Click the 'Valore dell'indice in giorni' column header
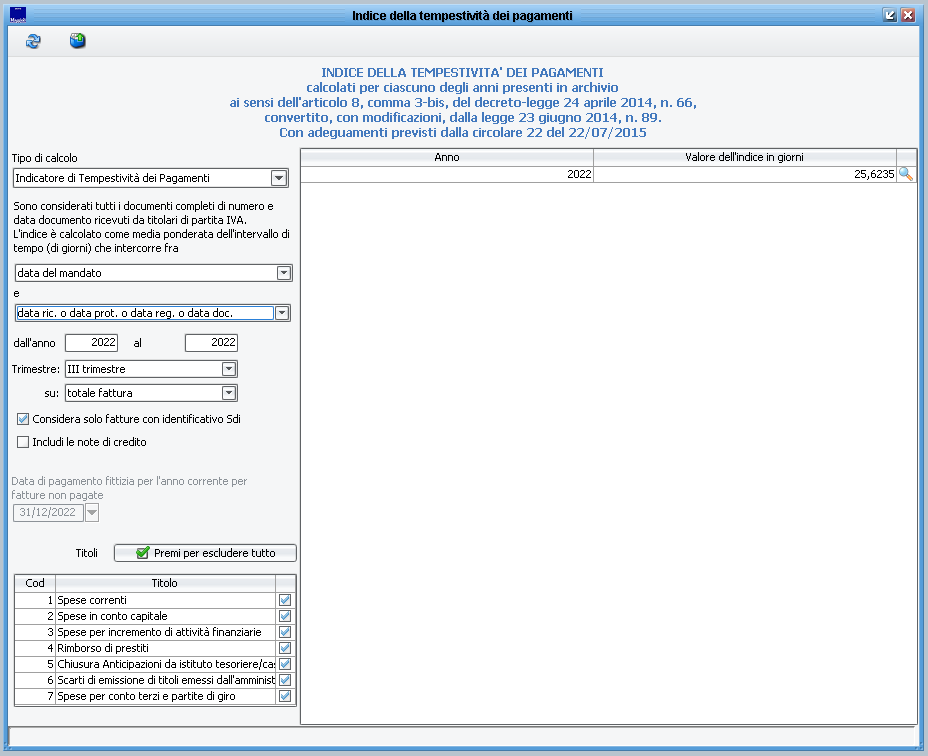 click(x=744, y=158)
